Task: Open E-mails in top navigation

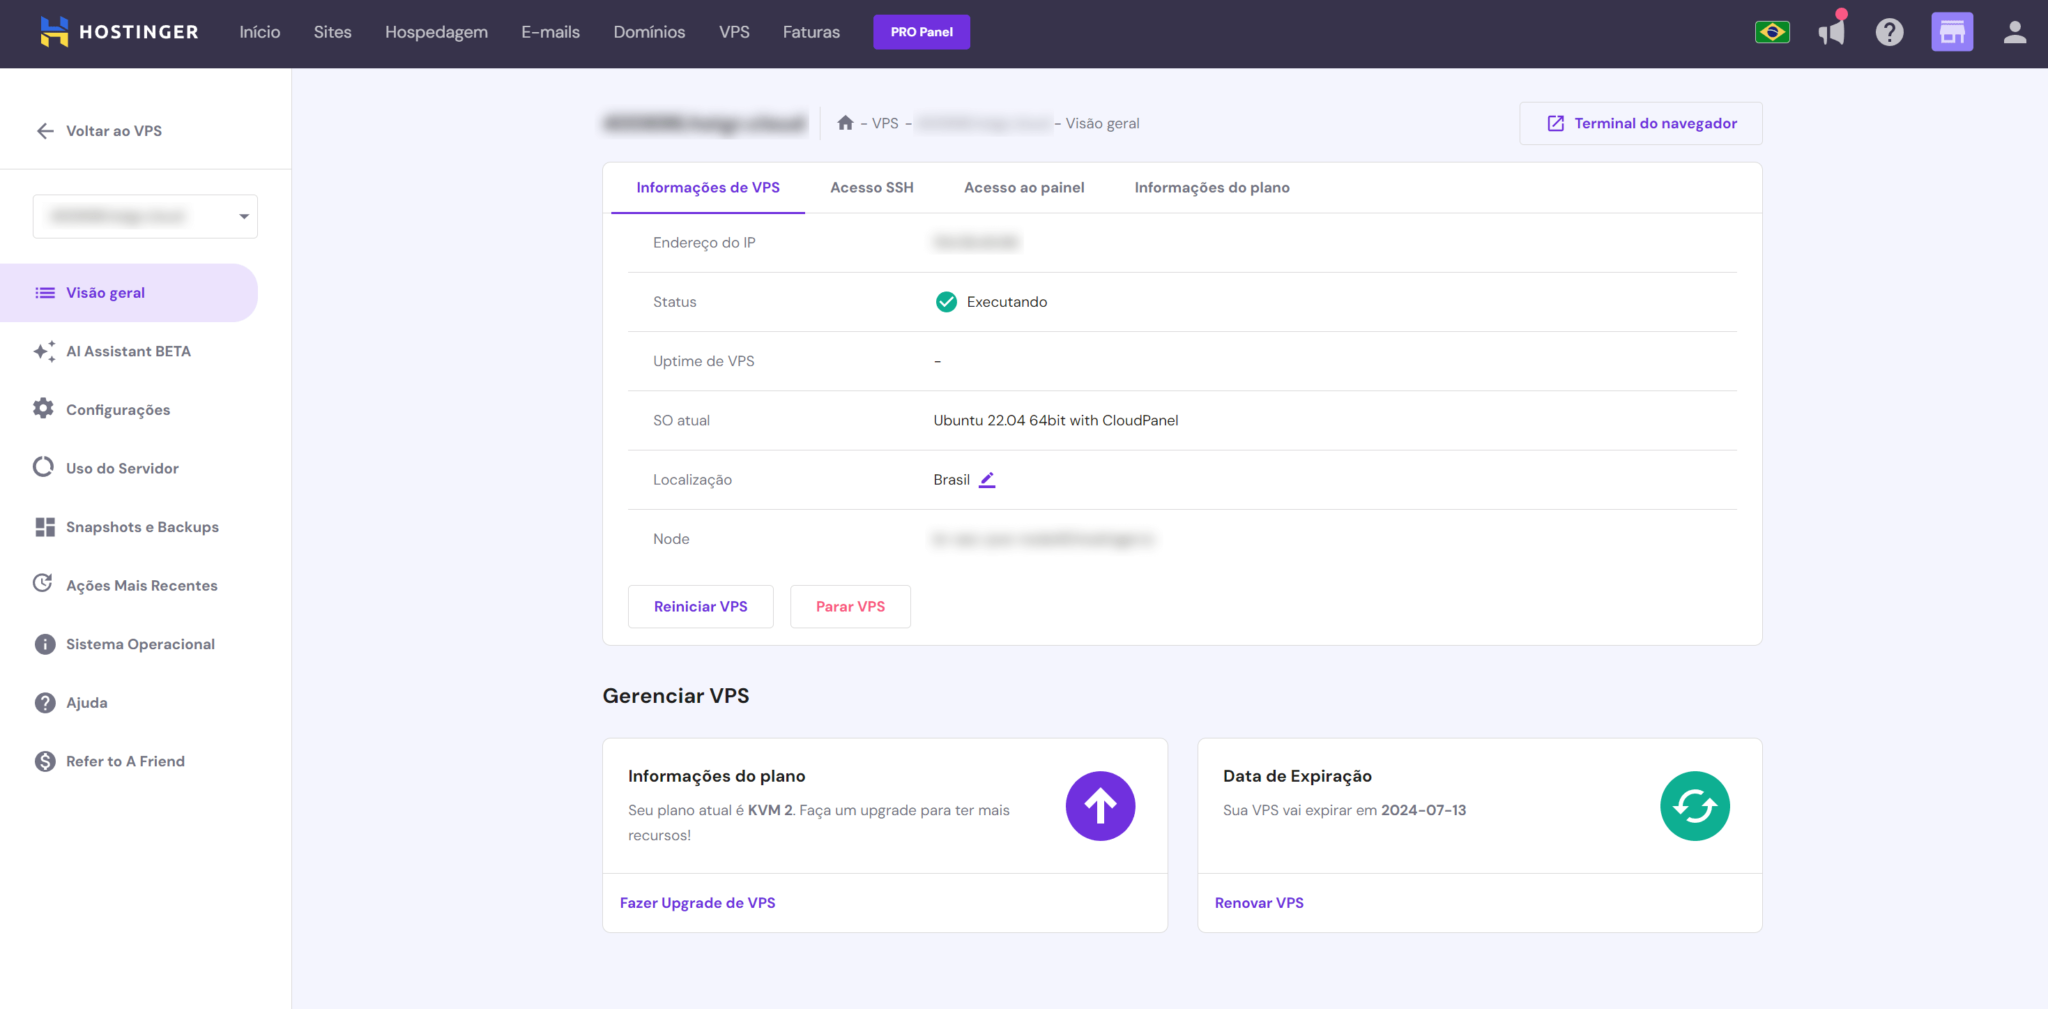Action: point(550,32)
